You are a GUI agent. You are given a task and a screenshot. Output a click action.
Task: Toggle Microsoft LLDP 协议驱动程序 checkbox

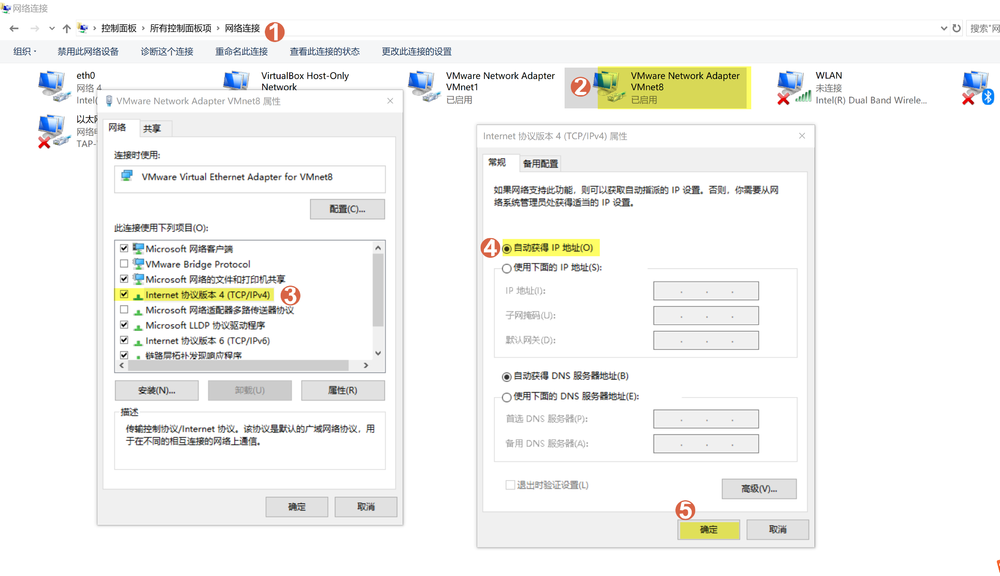[124, 325]
